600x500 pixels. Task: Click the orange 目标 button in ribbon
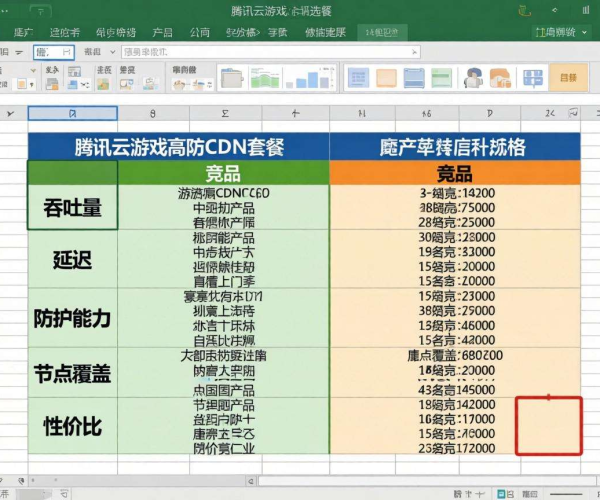pos(568,78)
